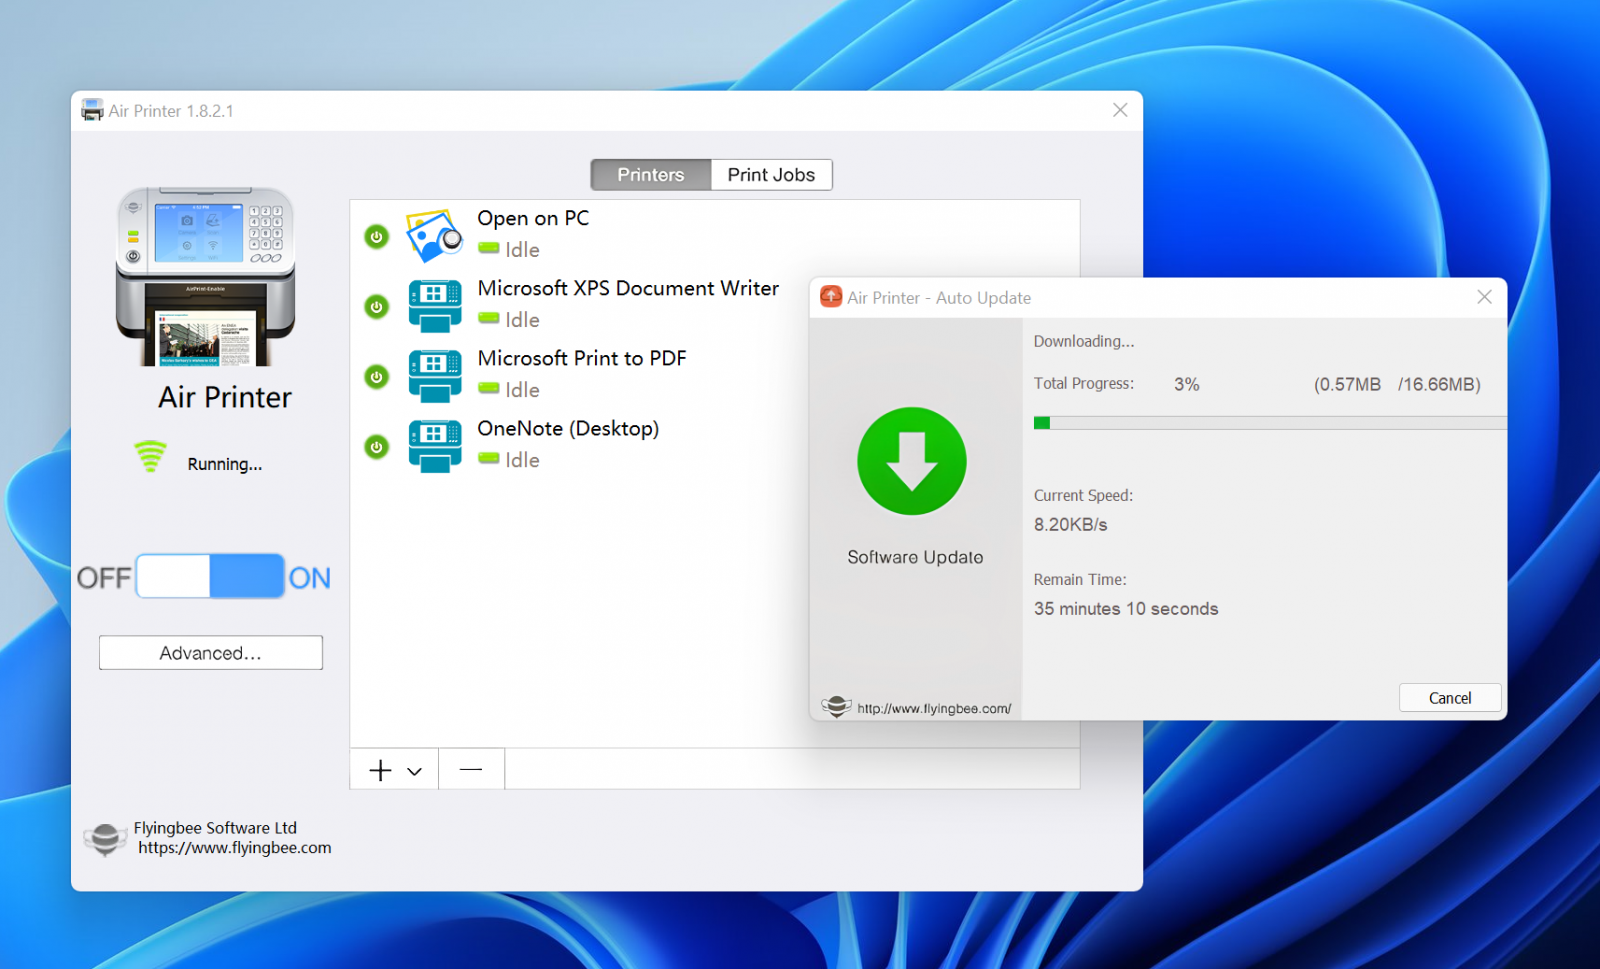Image resolution: width=1600 pixels, height=969 pixels.
Task: Select the Microsoft Print to PDF printer icon
Action: click(435, 376)
